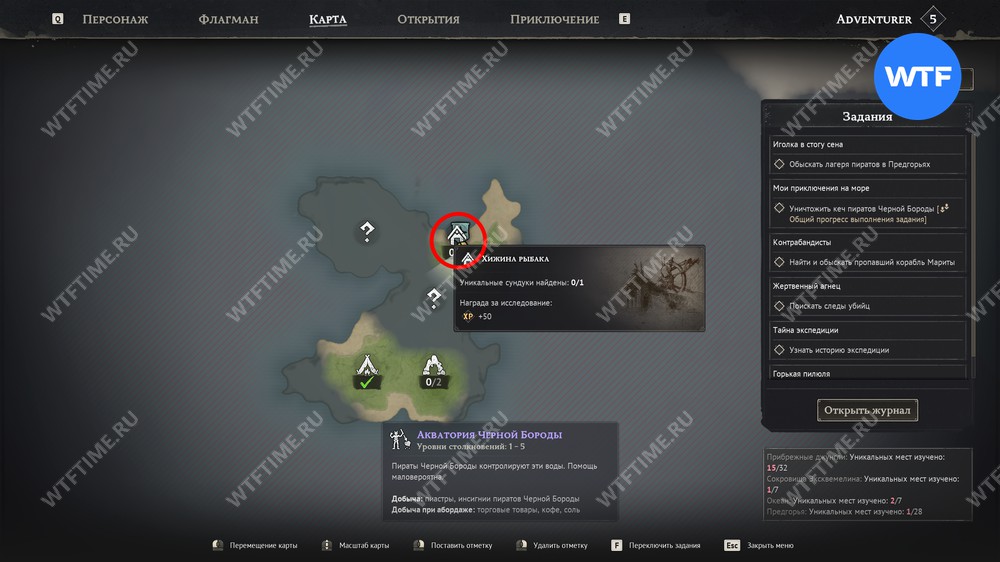Toggle diamond marker for Поискать следы убийц
Image resolution: width=1000 pixels, height=562 pixels.
(x=779, y=306)
